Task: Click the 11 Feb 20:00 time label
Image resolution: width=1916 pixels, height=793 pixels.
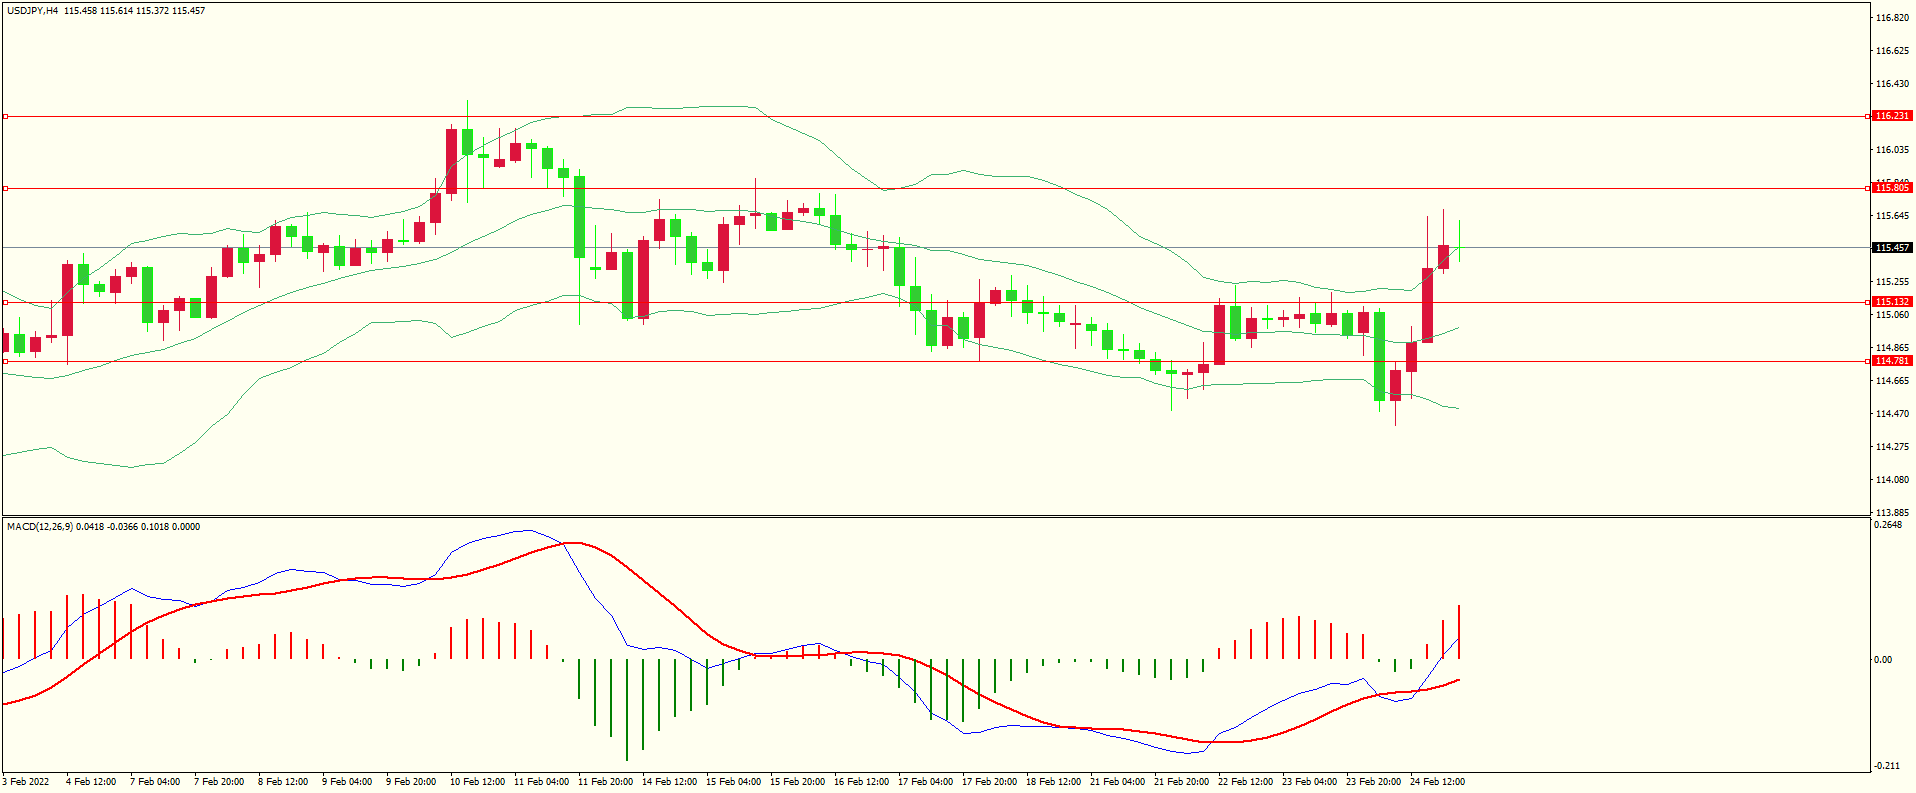Action: [x=605, y=782]
